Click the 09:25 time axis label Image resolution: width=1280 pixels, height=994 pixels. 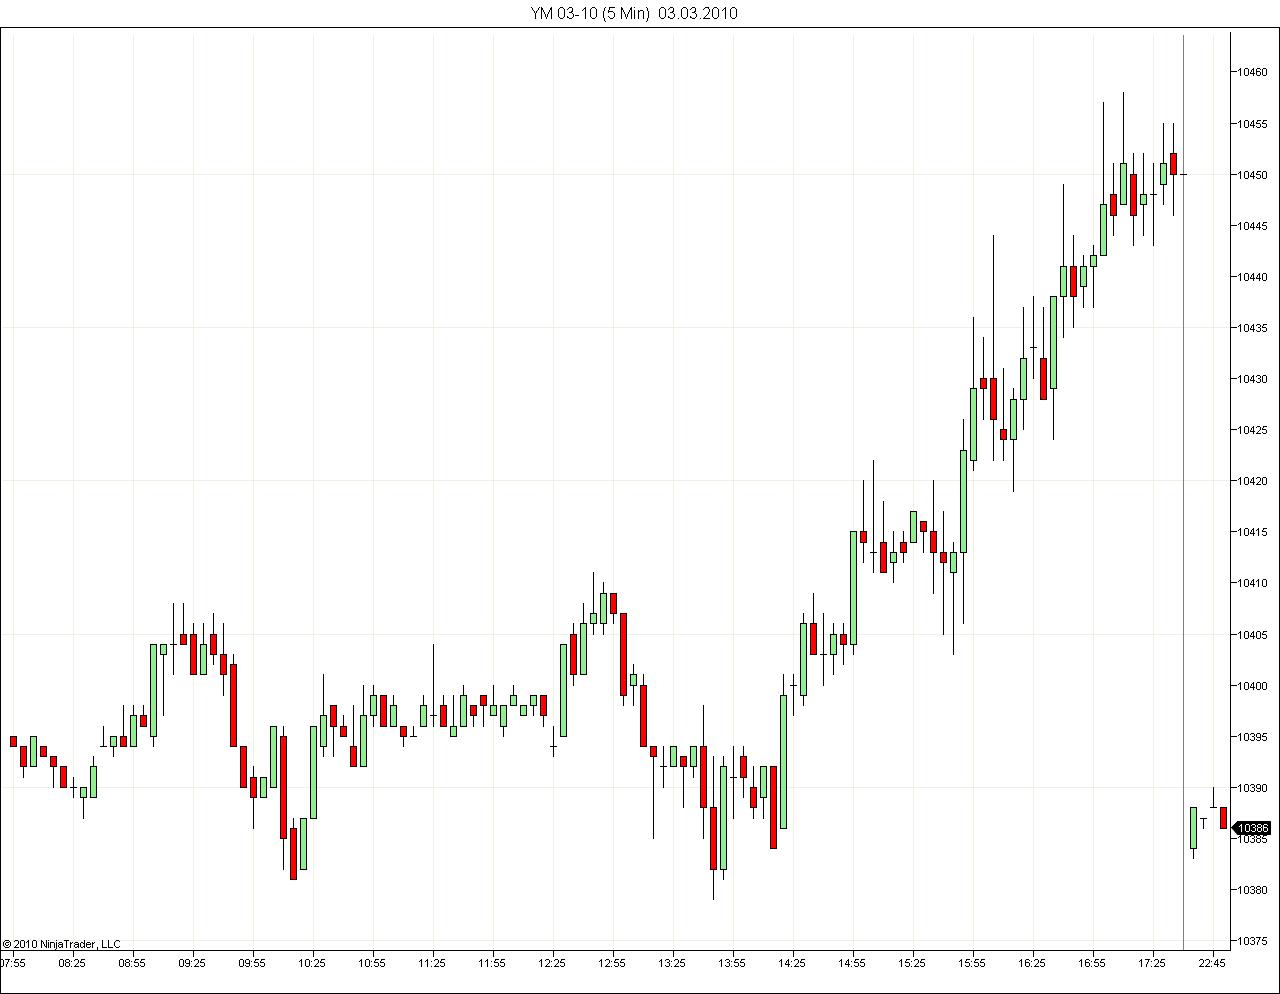tap(192, 964)
